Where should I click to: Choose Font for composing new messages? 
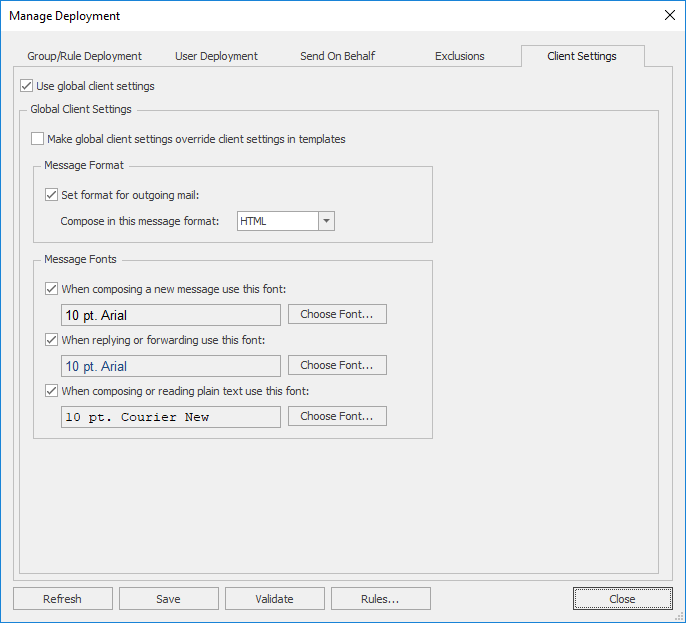337,315
